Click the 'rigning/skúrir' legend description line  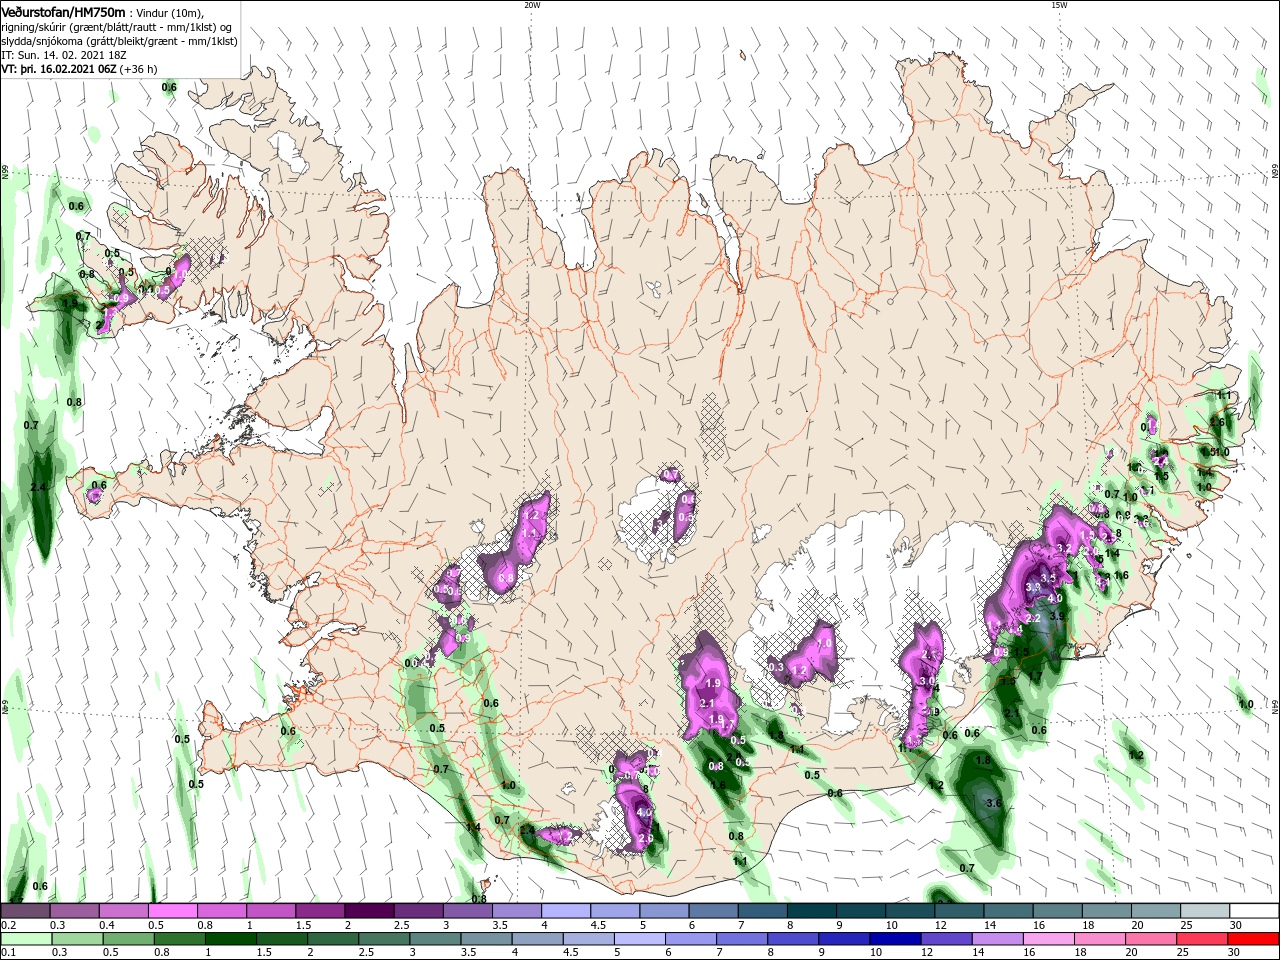(x=117, y=27)
